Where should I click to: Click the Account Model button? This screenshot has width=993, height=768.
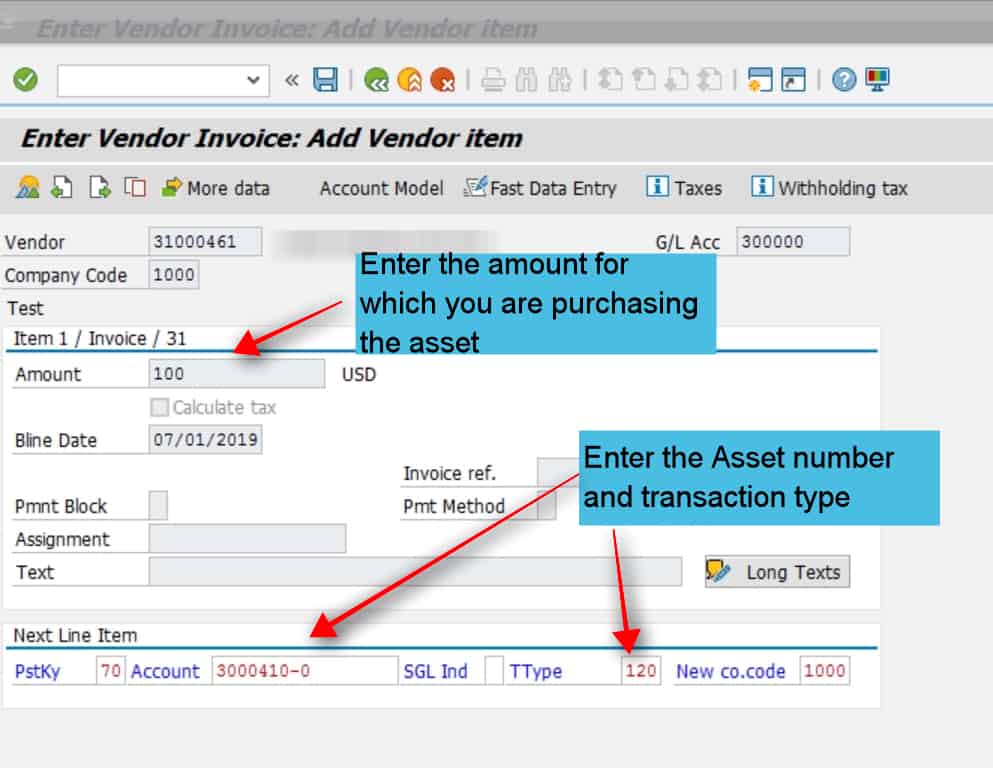pyautogui.click(x=381, y=188)
